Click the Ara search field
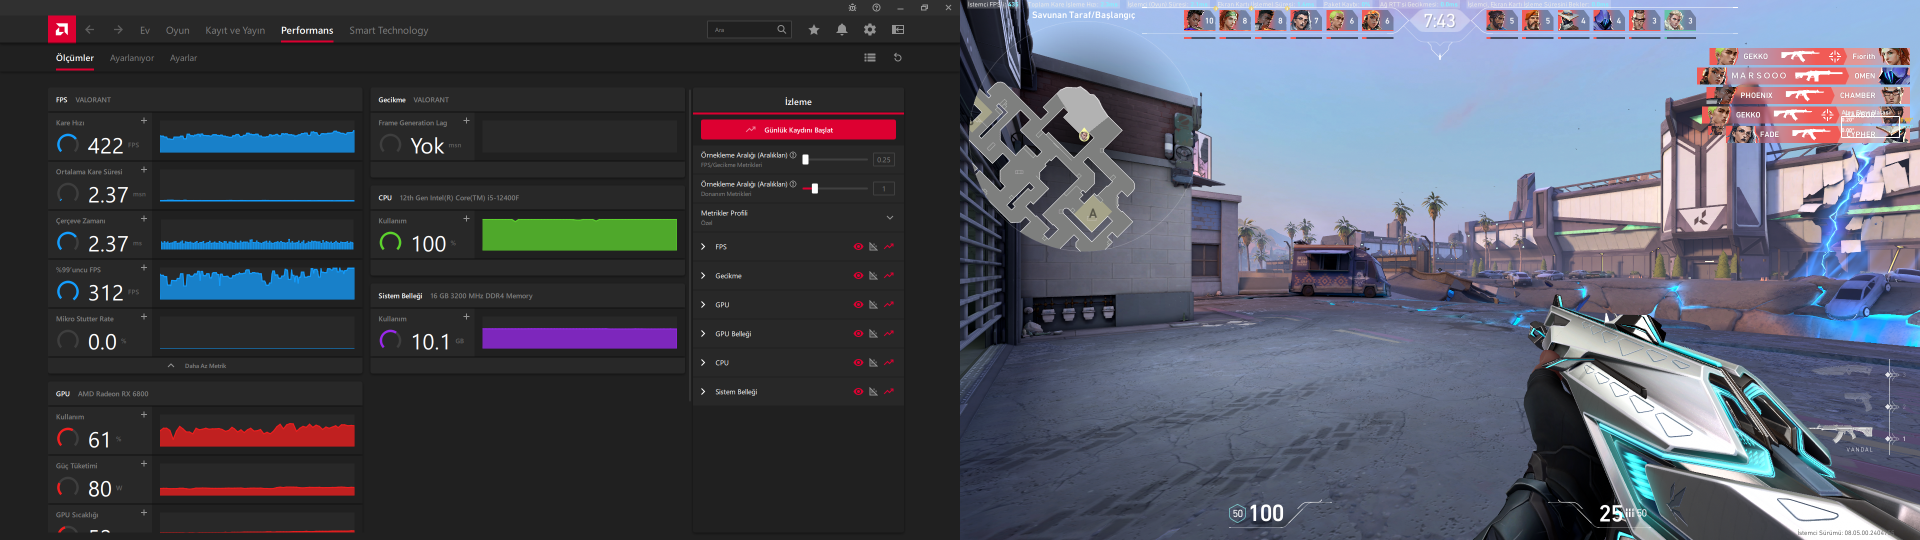This screenshot has width=1920, height=540. 749,30
